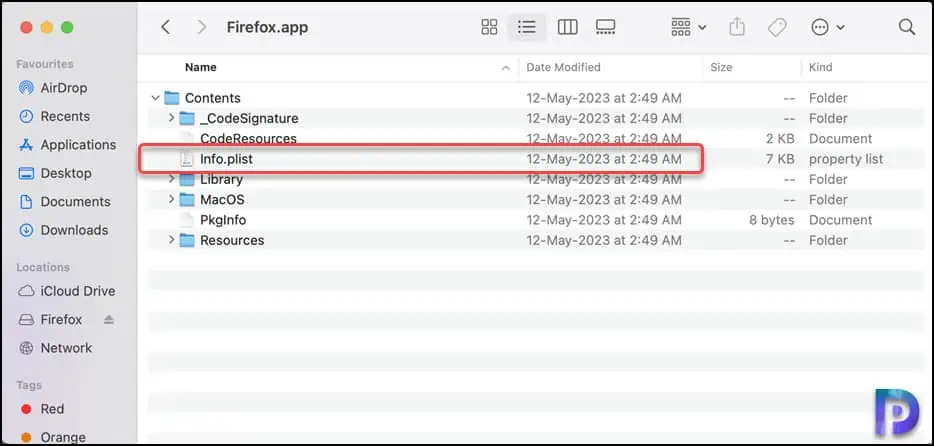934x446 pixels.
Task: Switch to gallery view
Action: [x=605, y=27]
